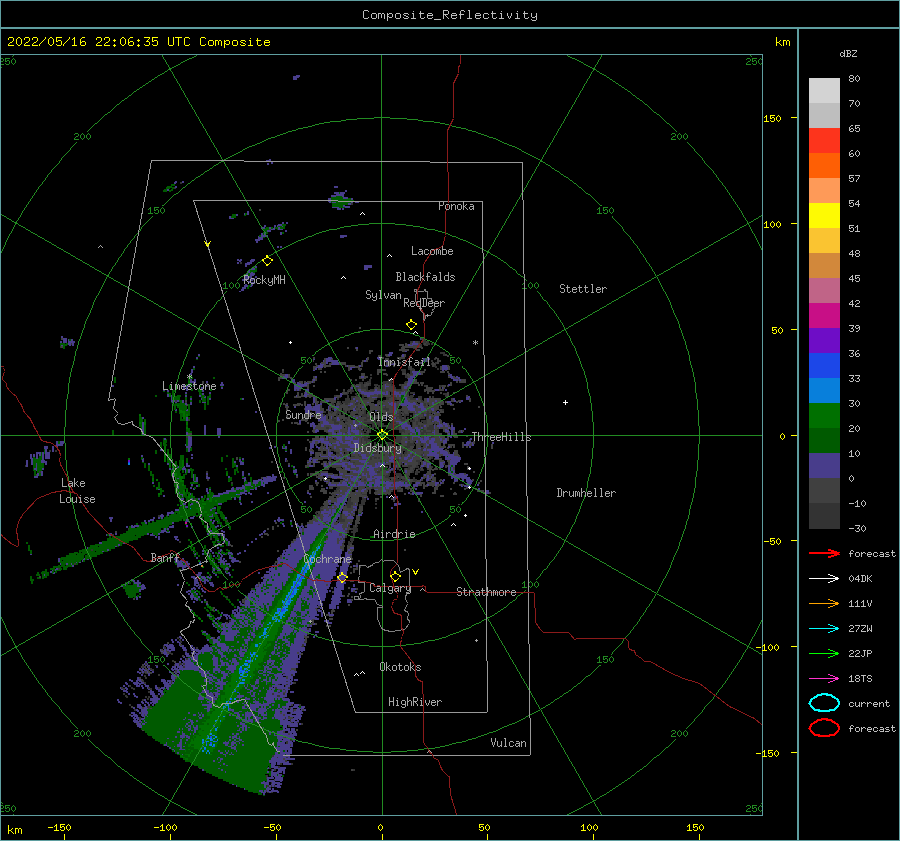The height and width of the screenshot is (841, 900).
Task: Select the purple 10 dBZ color swatch
Action: click(x=824, y=466)
